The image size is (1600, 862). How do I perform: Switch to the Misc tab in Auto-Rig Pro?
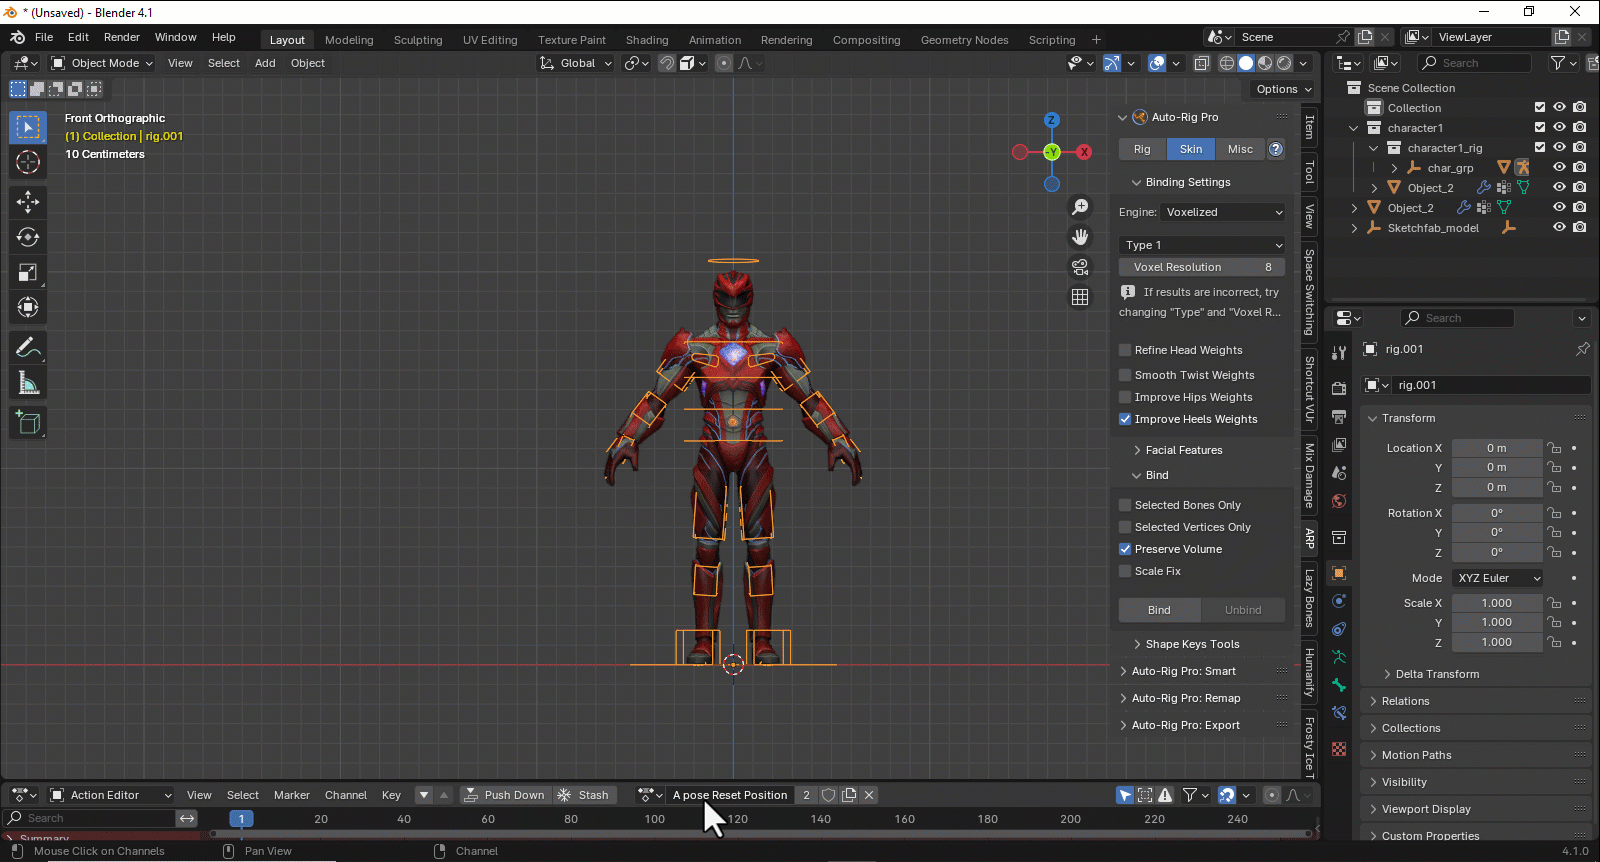(x=1240, y=149)
